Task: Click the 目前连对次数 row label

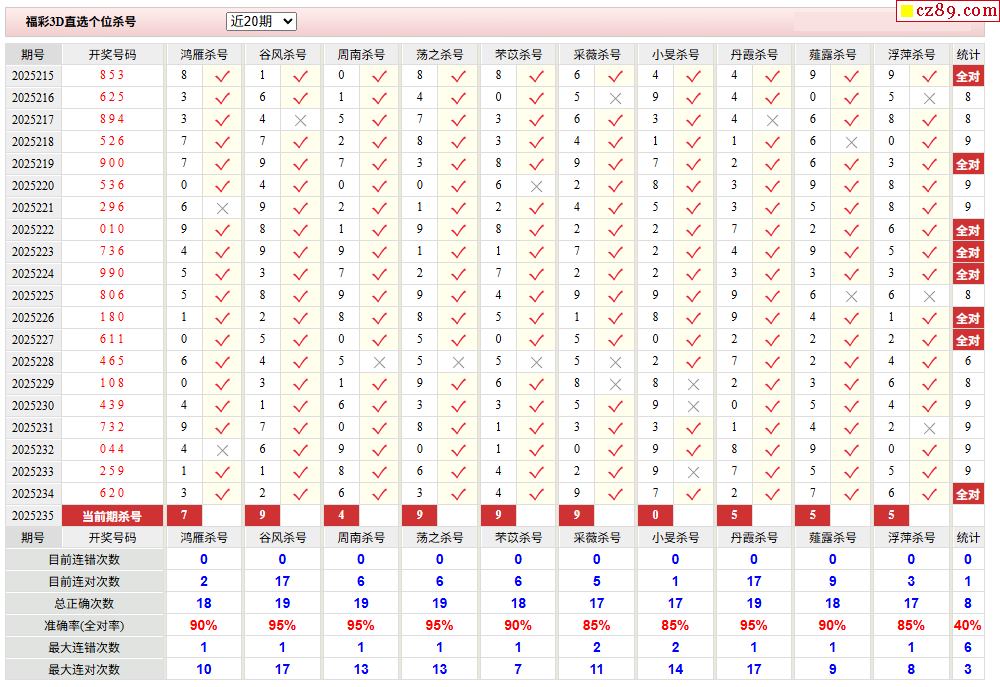Action: tap(84, 582)
